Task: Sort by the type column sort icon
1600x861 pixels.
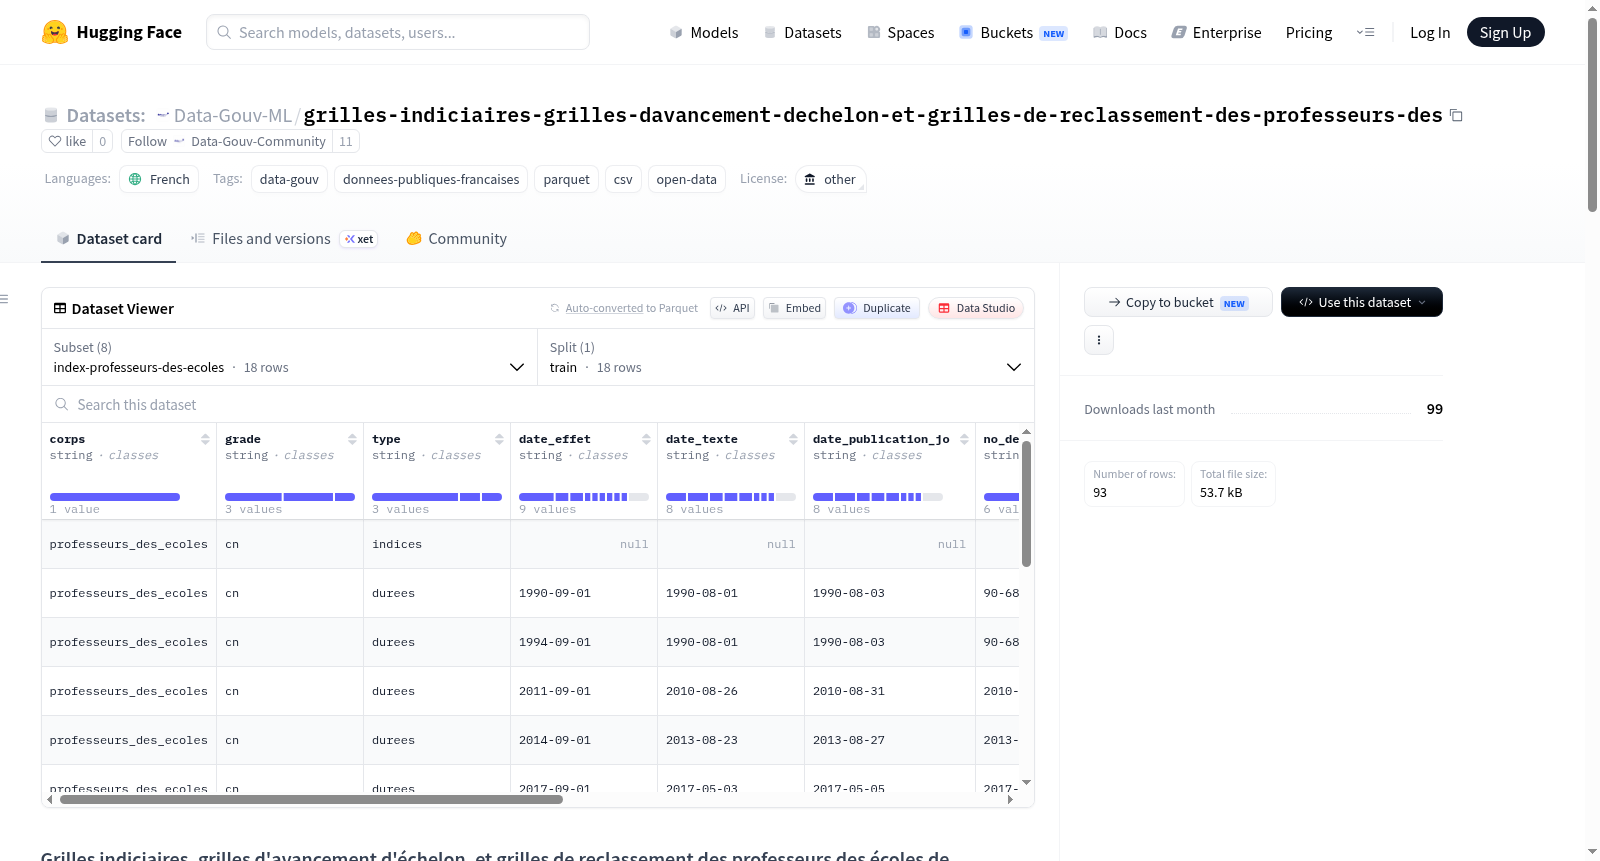Action: click(499, 439)
